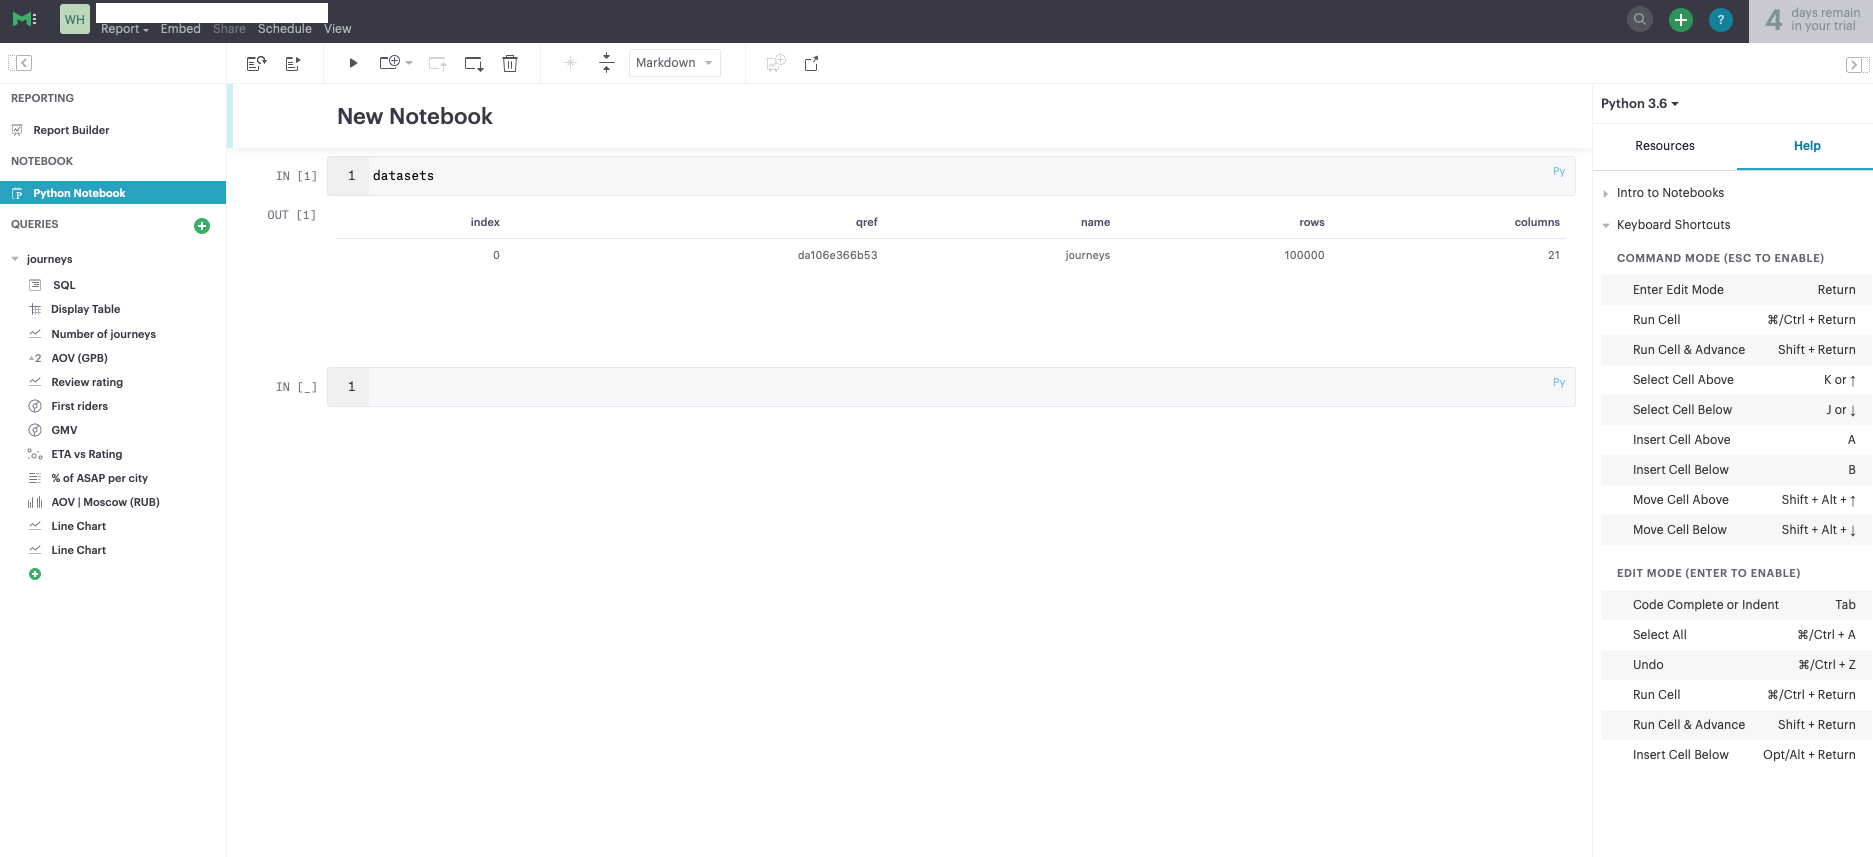Click the Code Complete or Indent row
The width and height of the screenshot is (1873, 857).
pyautogui.click(x=1737, y=605)
